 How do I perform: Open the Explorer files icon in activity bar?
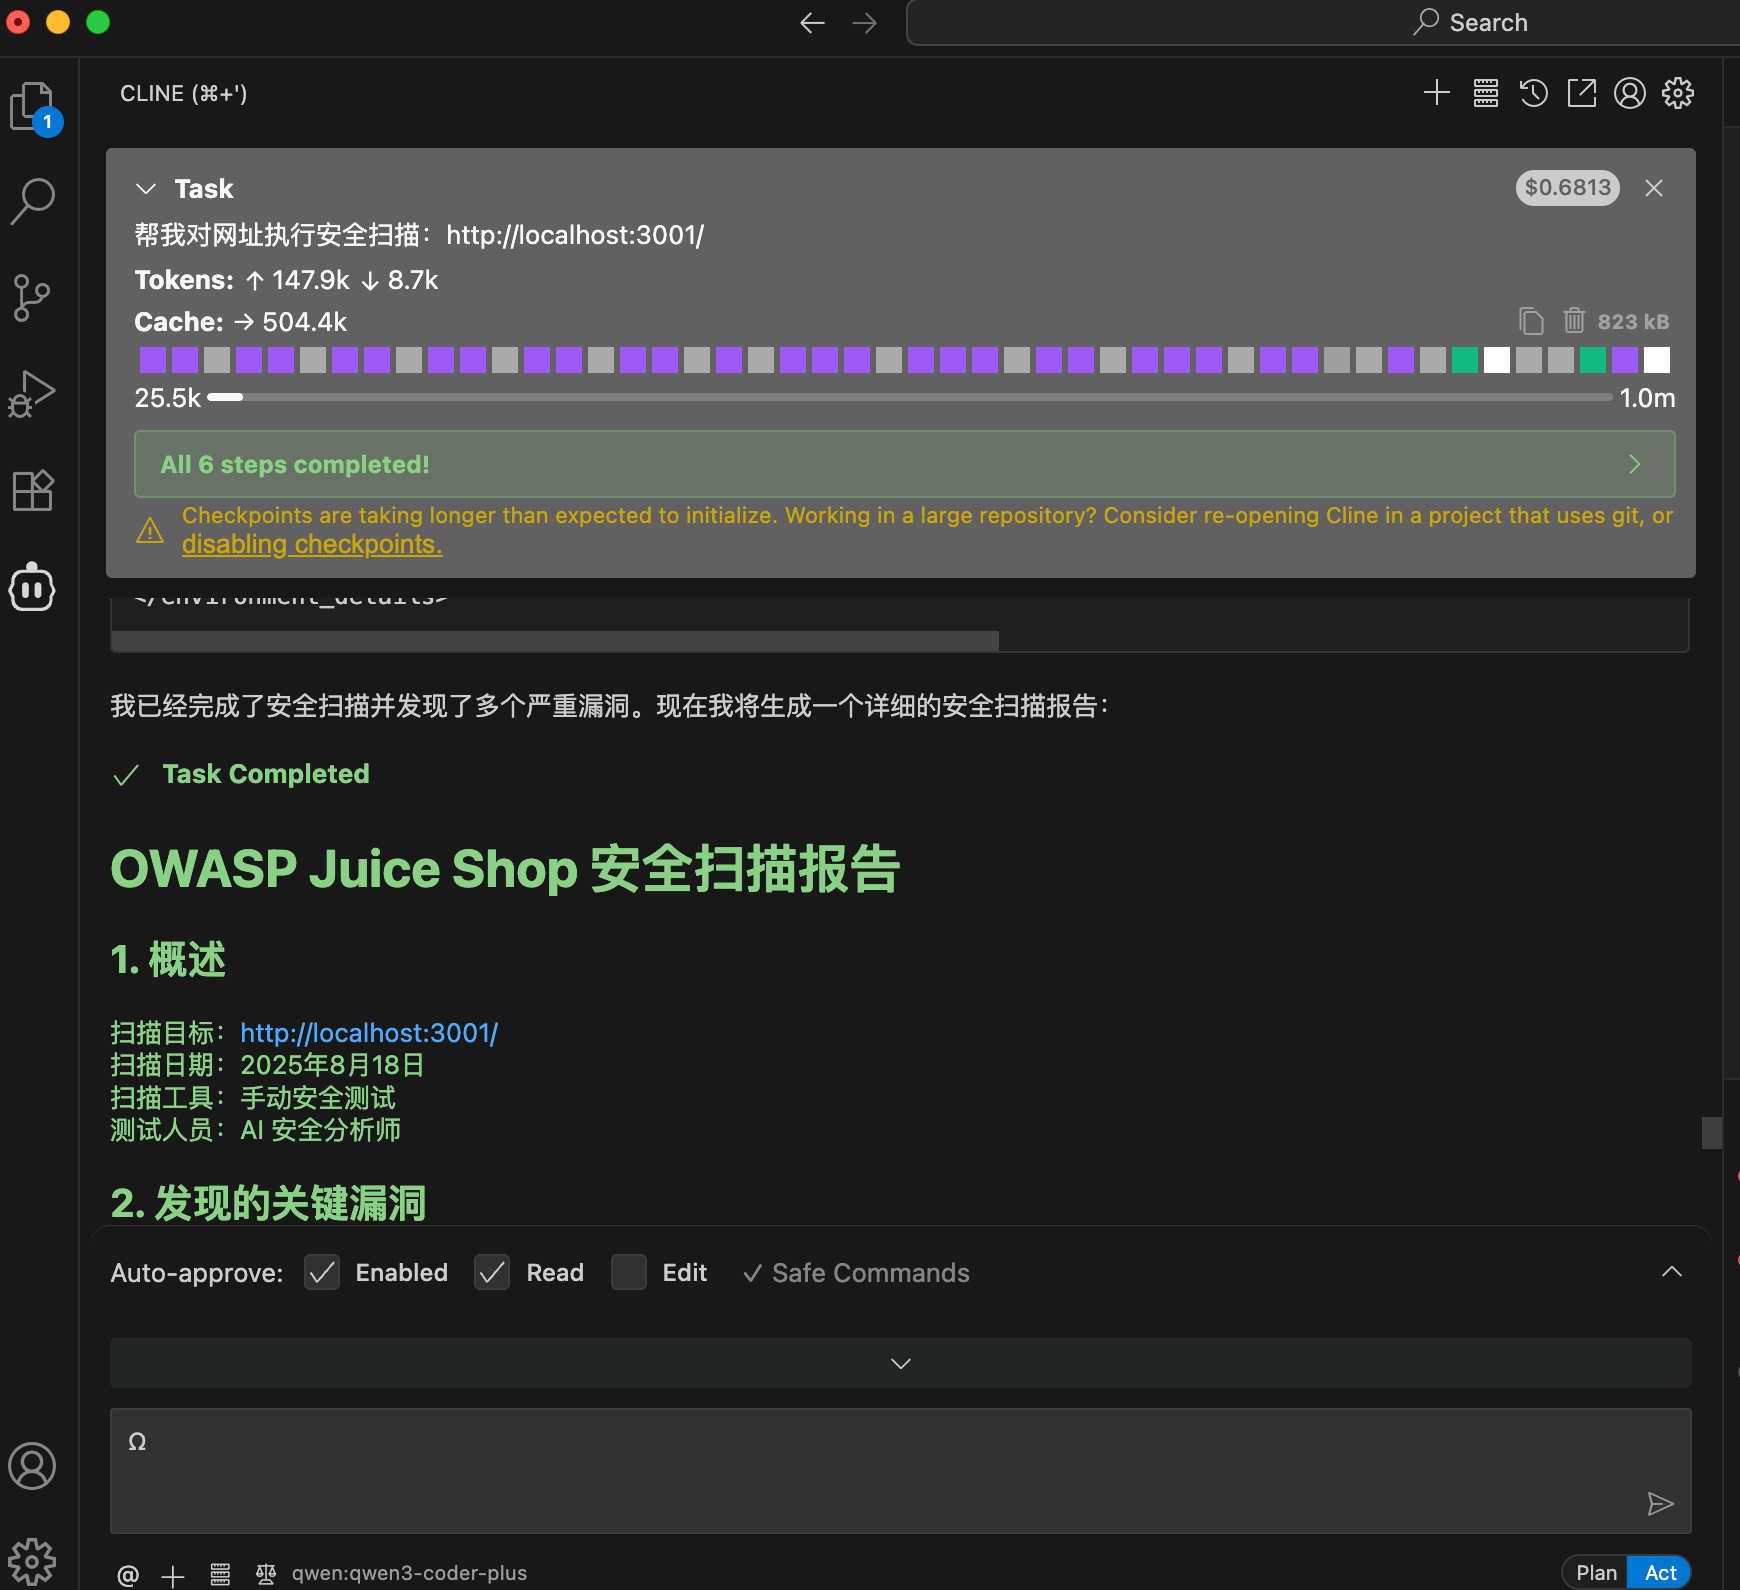click(x=34, y=107)
